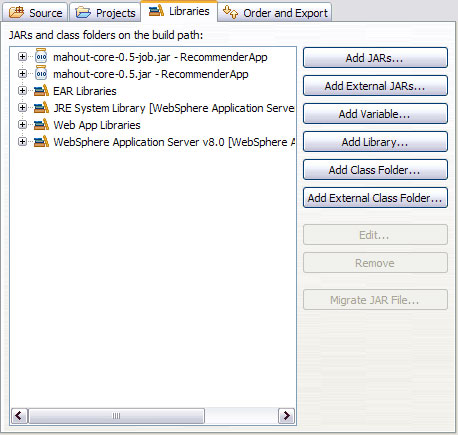Image resolution: width=458 pixels, height=435 pixels.
Task: Click the WebSphere Application Server v8.0 library icon
Action: 41,141
